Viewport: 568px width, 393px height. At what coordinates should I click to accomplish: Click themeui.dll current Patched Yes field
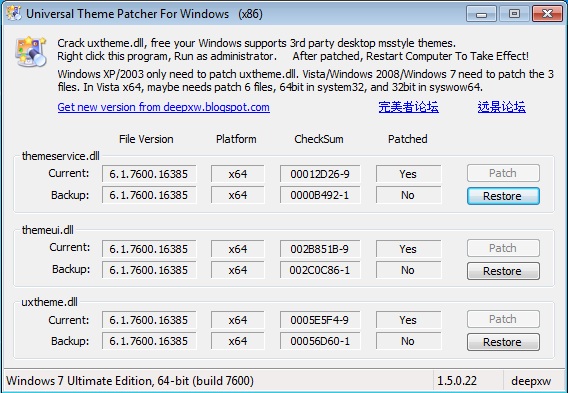click(409, 249)
